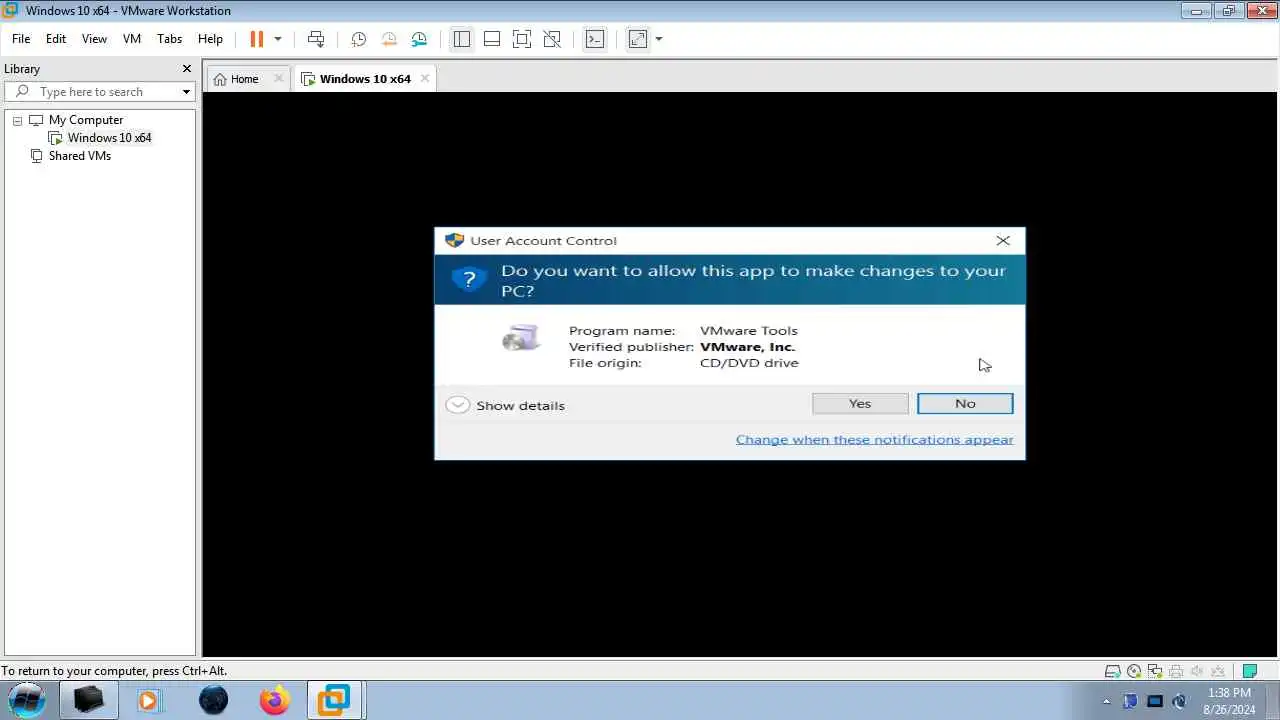Revert VM to previous snapshot icon

pyautogui.click(x=389, y=39)
